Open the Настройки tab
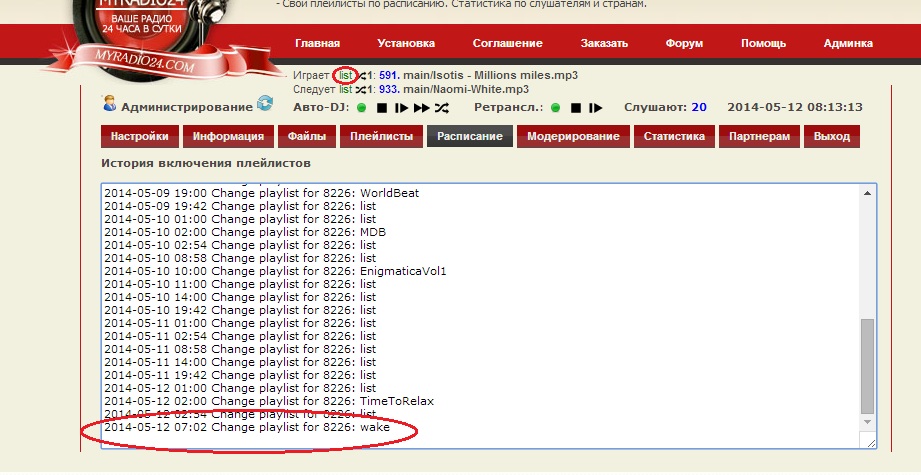 (x=140, y=136)
